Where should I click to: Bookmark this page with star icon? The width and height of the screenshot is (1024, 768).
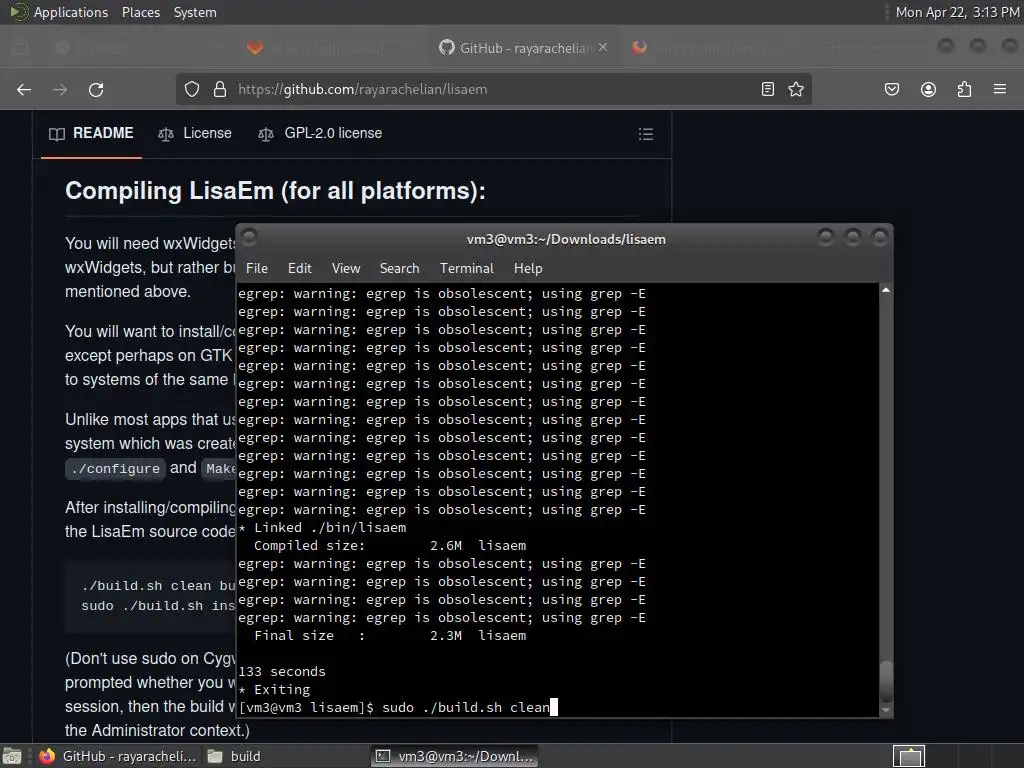pos(795,89)
